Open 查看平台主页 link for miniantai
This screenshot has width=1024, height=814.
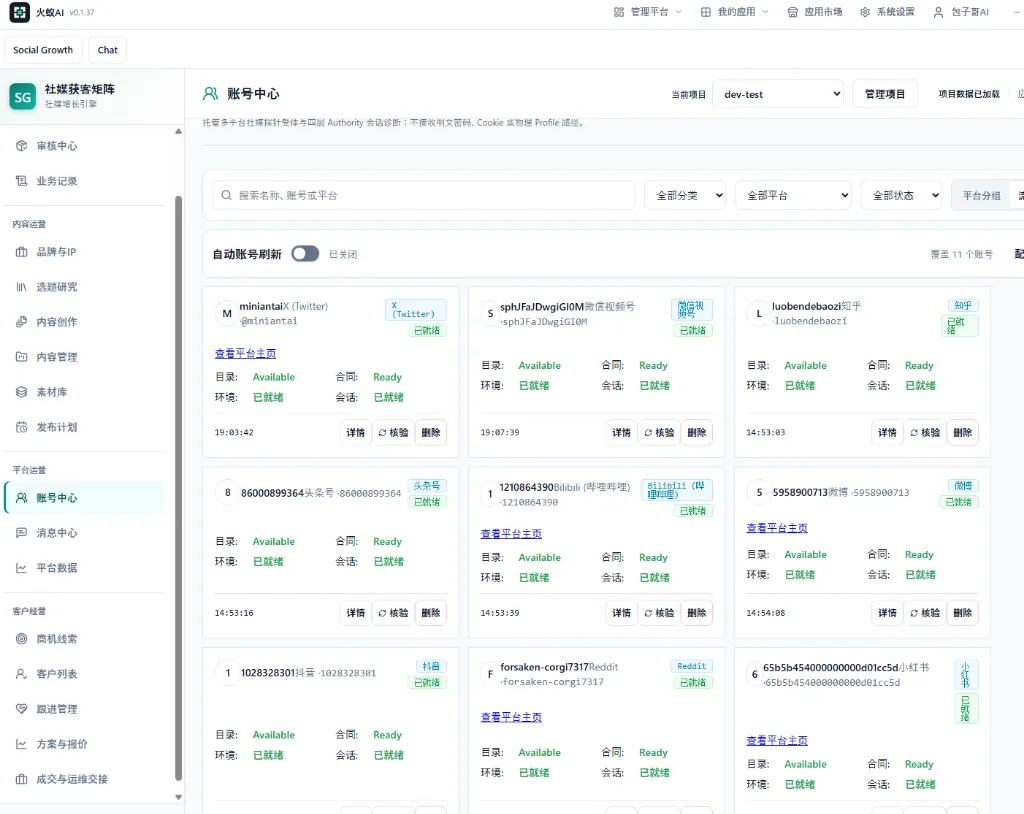tap(246, 353)
